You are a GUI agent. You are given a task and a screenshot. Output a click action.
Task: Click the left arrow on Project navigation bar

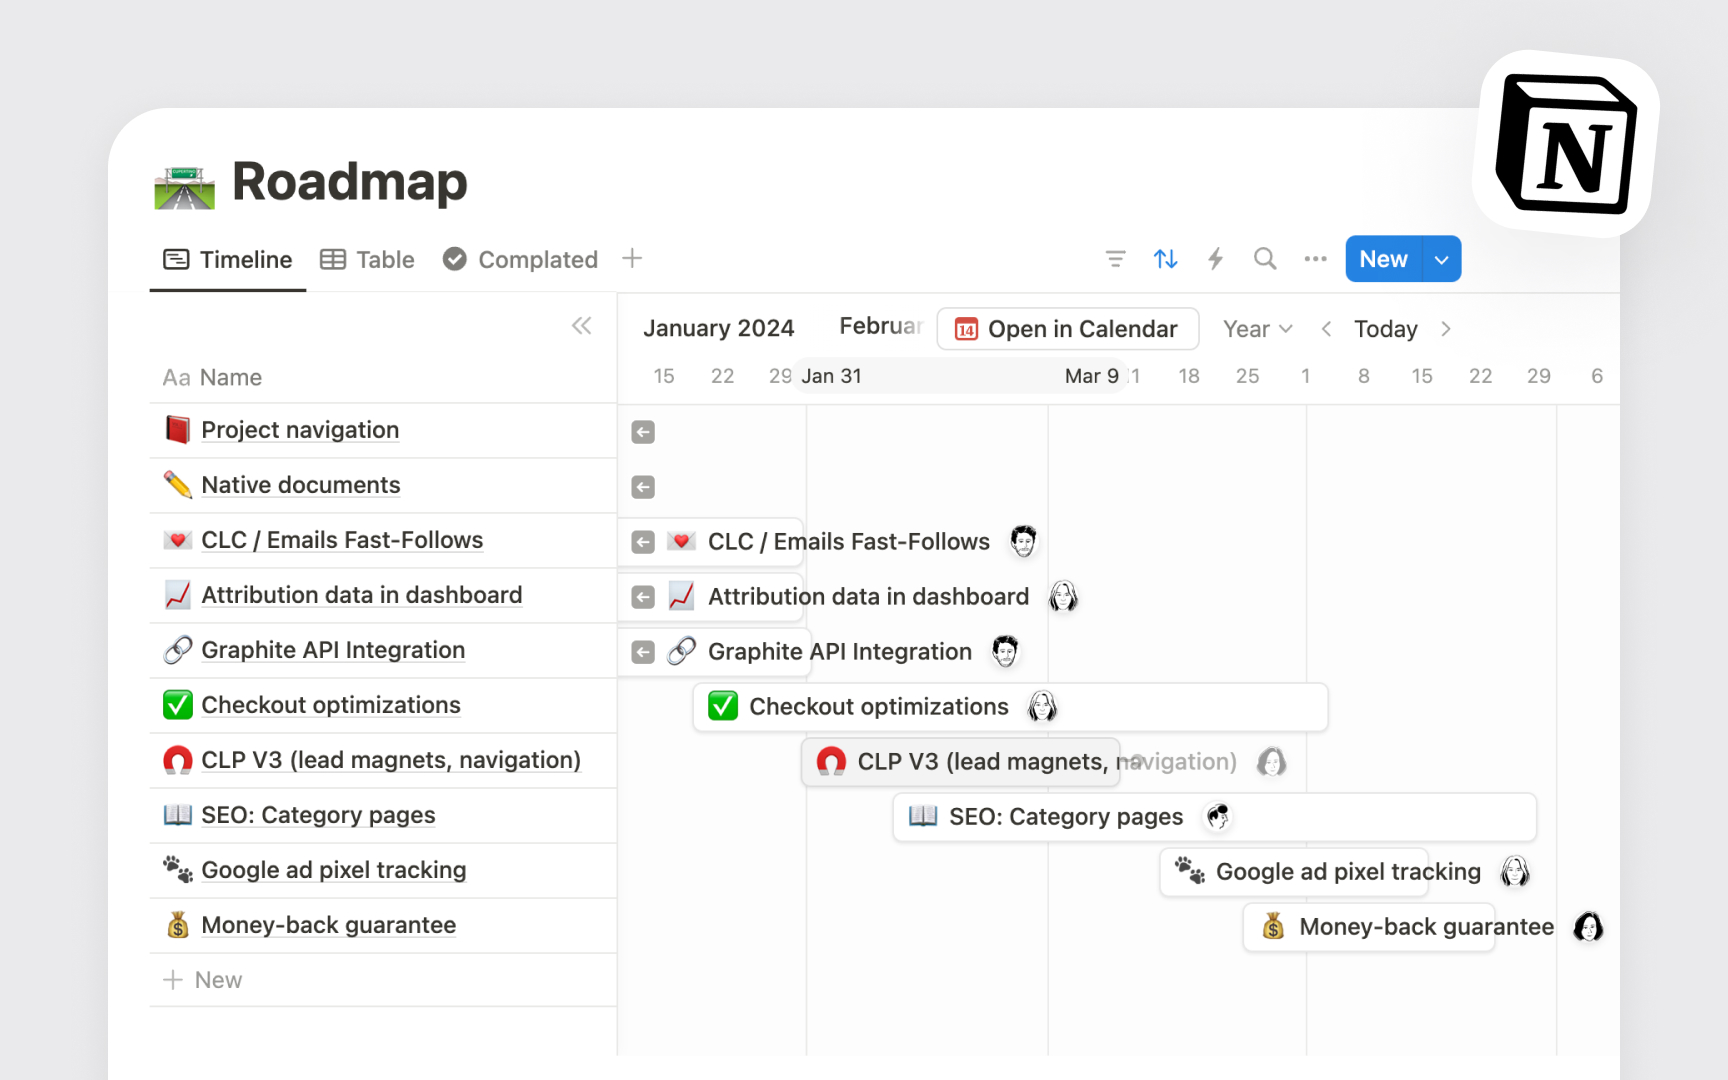[642, 432]
